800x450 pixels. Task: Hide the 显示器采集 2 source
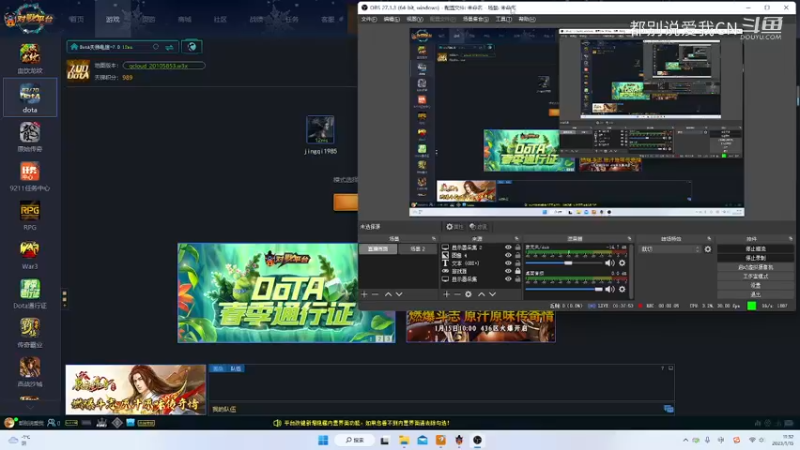pyautogui.click(x=508, y=247)
